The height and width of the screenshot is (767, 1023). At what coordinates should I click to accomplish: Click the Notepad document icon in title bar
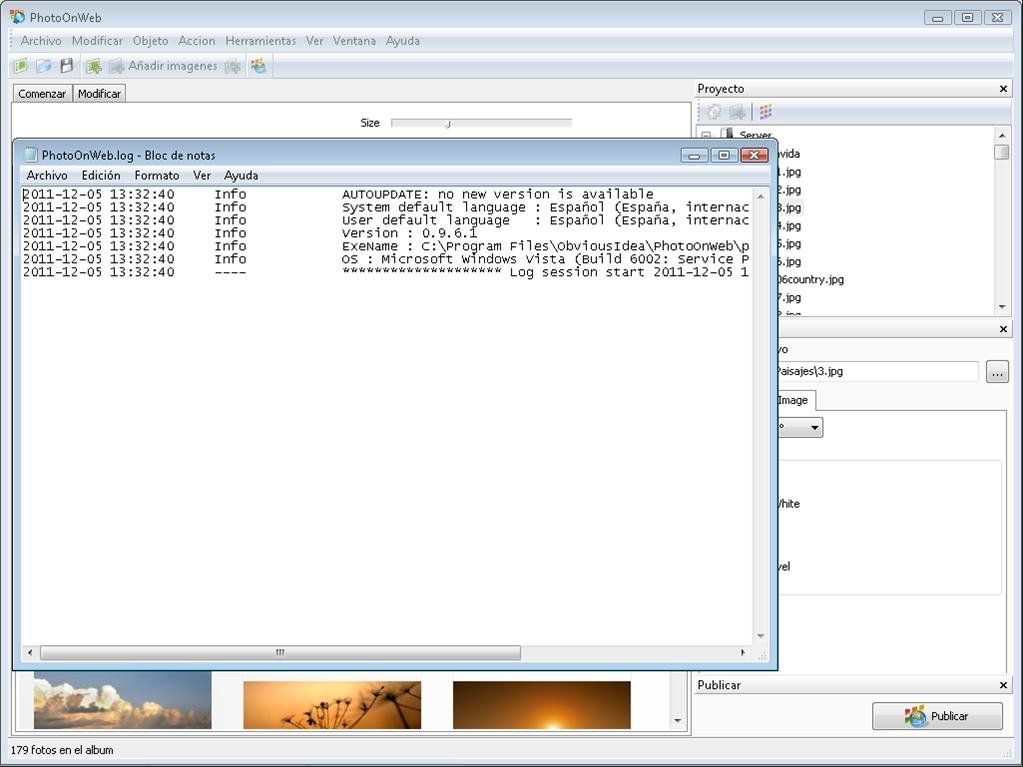(31, 155)
